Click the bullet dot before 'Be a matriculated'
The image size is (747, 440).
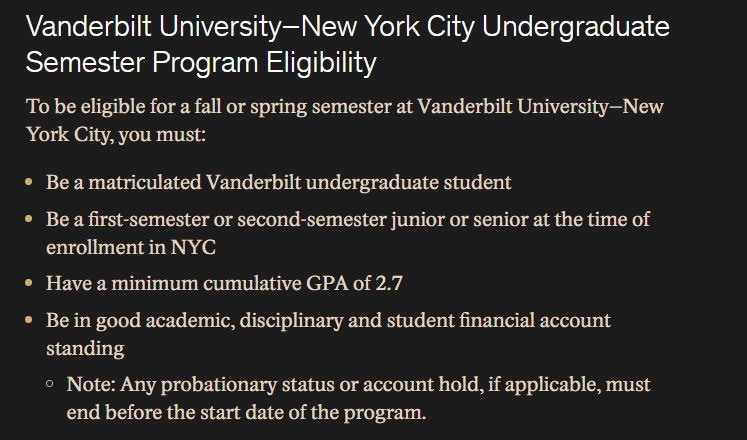point(29,184)
